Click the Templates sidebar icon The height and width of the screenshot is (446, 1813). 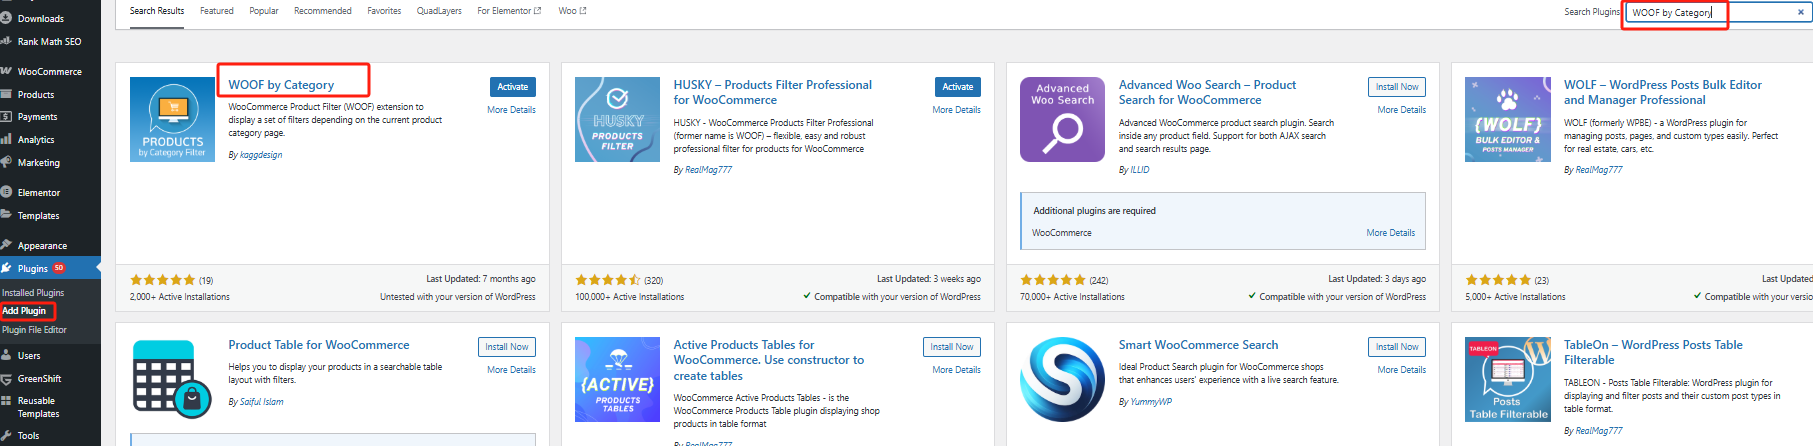[x=6, y=215]
